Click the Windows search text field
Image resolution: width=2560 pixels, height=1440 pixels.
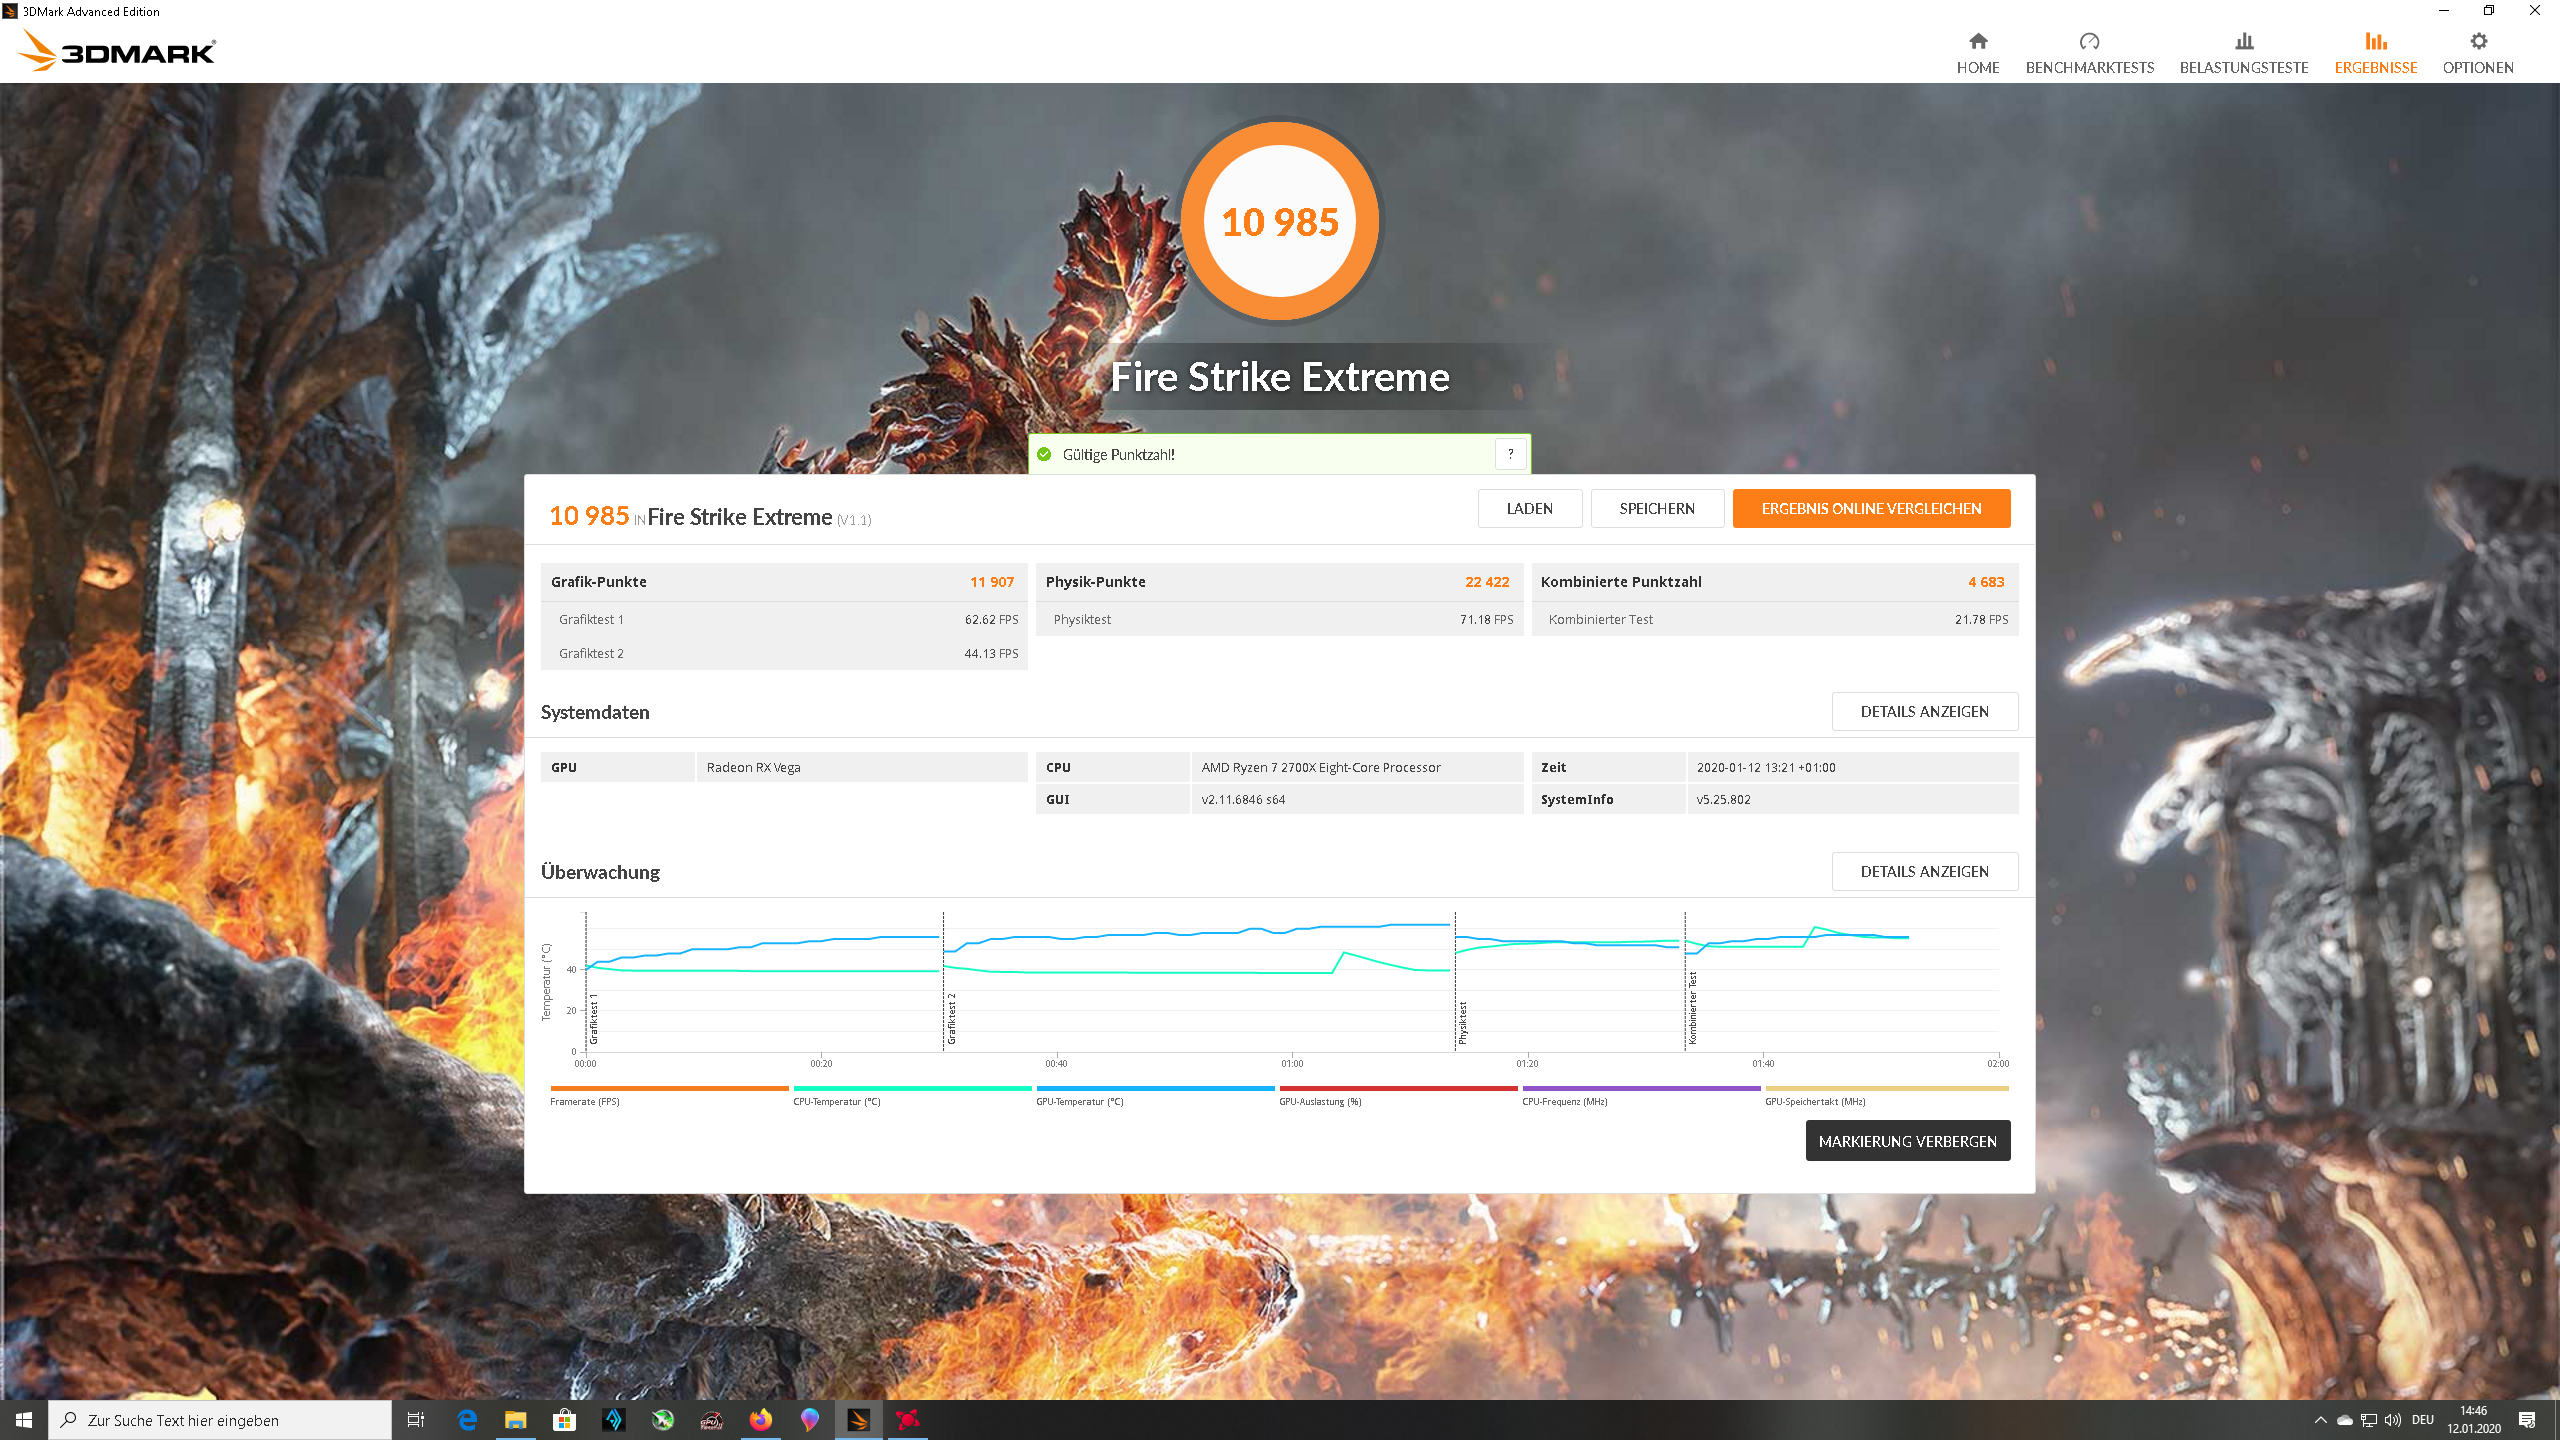point(220,1420)
